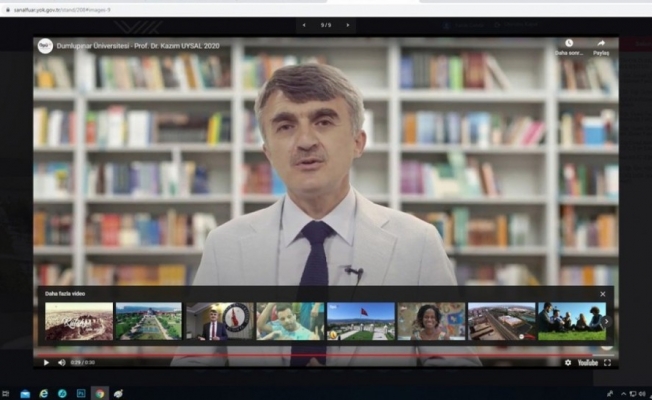Play the video with the play button
This screenshot has width=652, height=400.
click(46, 362)
